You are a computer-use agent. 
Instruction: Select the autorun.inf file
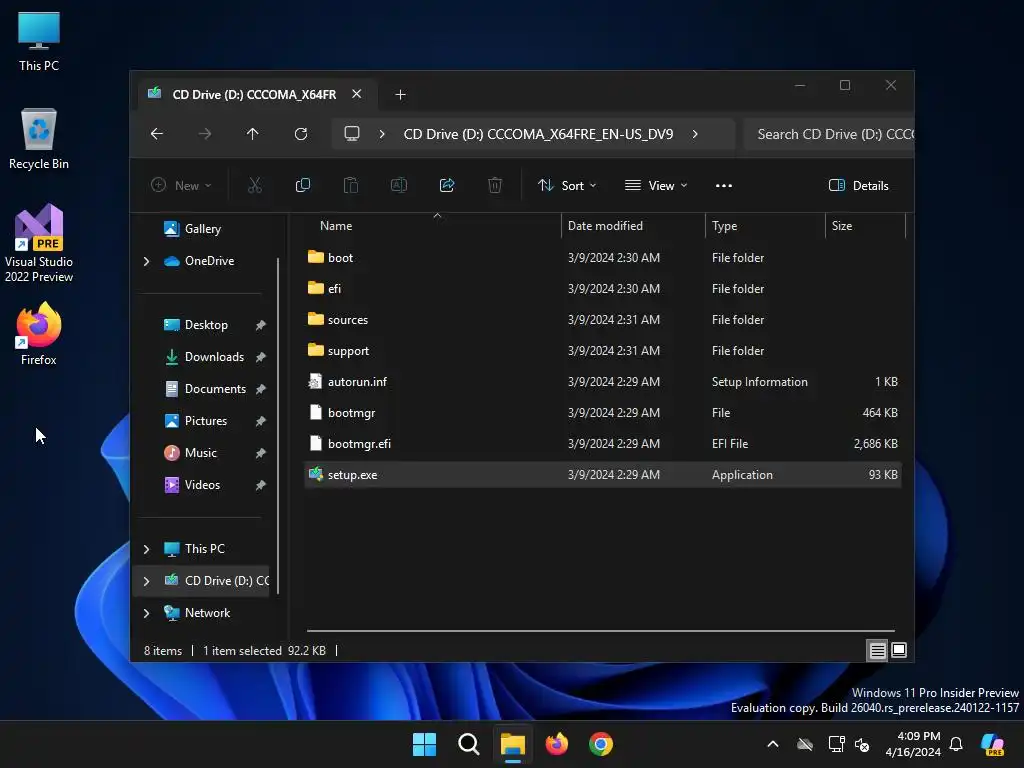tap(603, 382)
